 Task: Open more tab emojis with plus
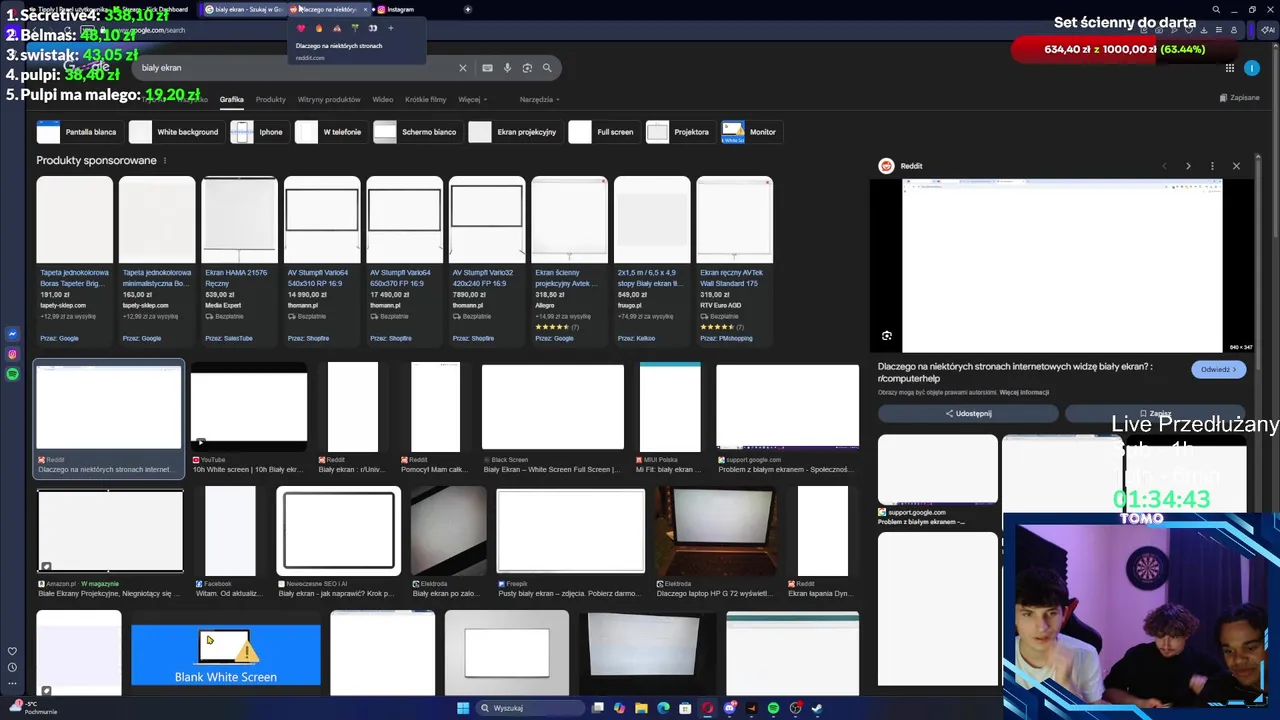[x=391, y=28]
